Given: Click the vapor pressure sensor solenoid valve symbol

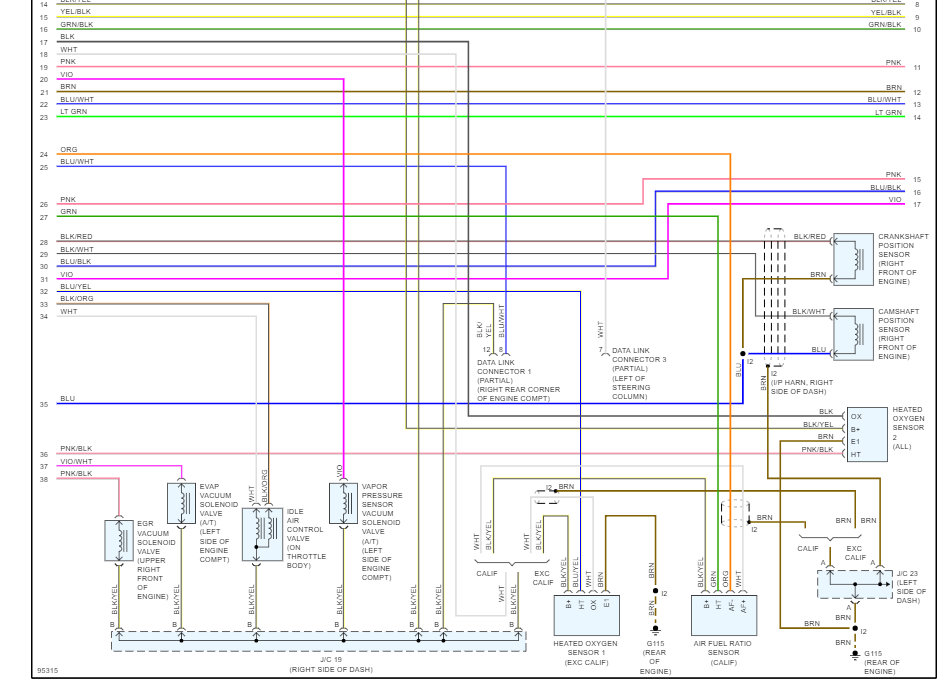Looking at the screenshot, I should 343,503.
